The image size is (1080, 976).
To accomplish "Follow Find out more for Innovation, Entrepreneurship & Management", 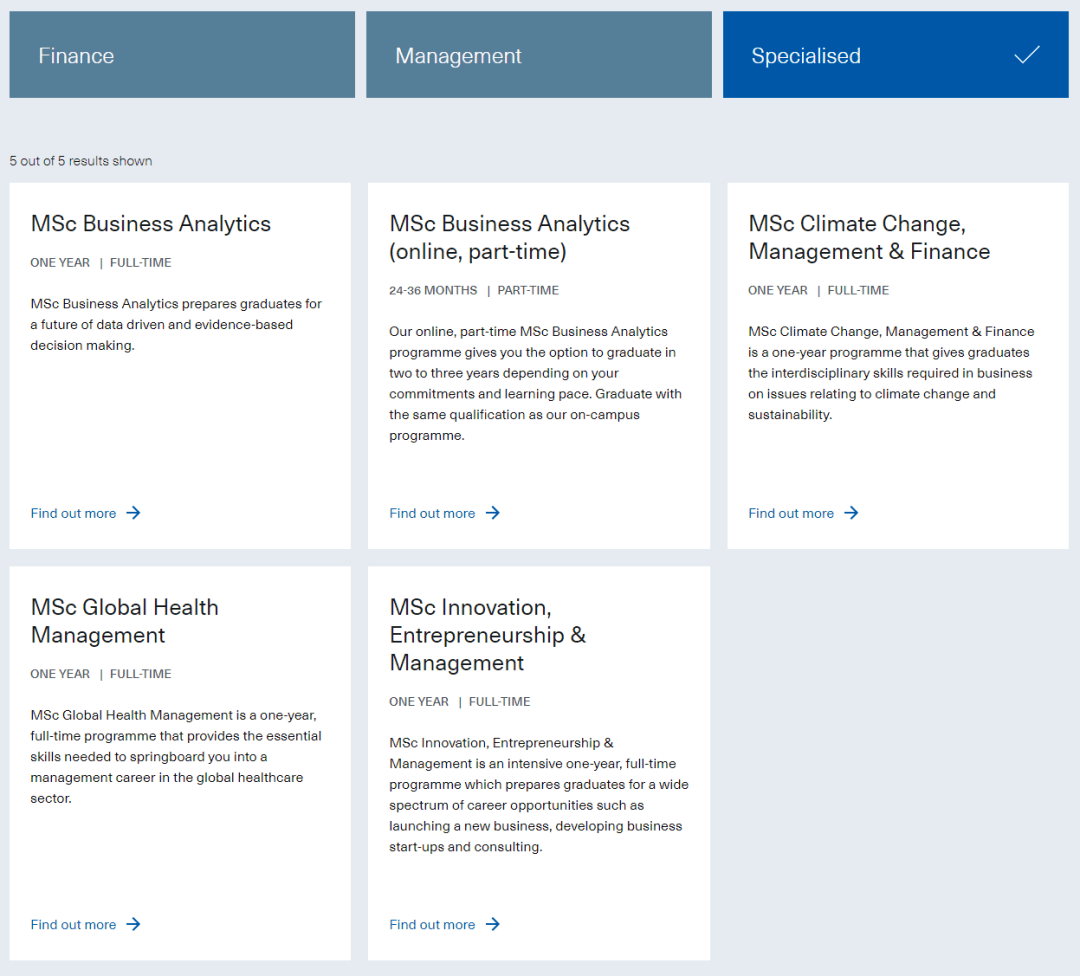I will coord(432,924).
